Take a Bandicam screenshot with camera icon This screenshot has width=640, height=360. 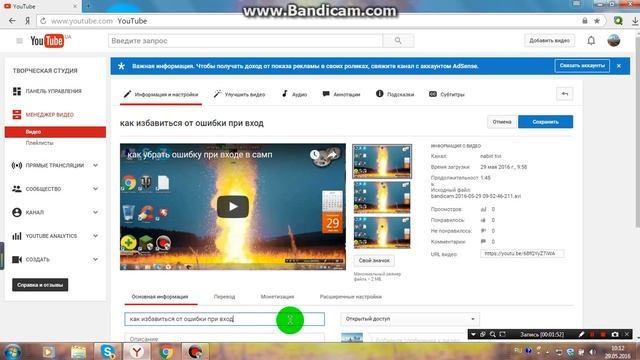point(615,334)
